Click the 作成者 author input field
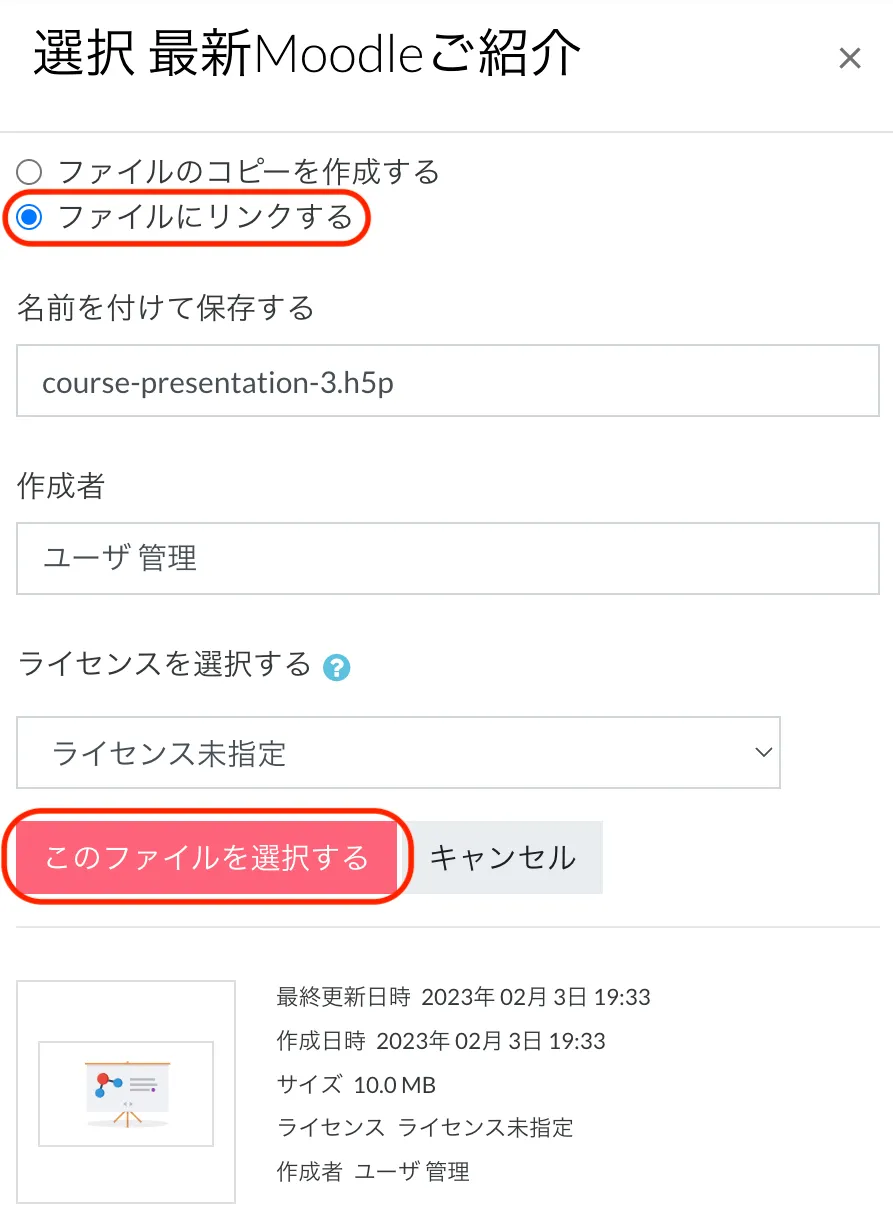This screenshot has width=893, height=1217. 447,558
